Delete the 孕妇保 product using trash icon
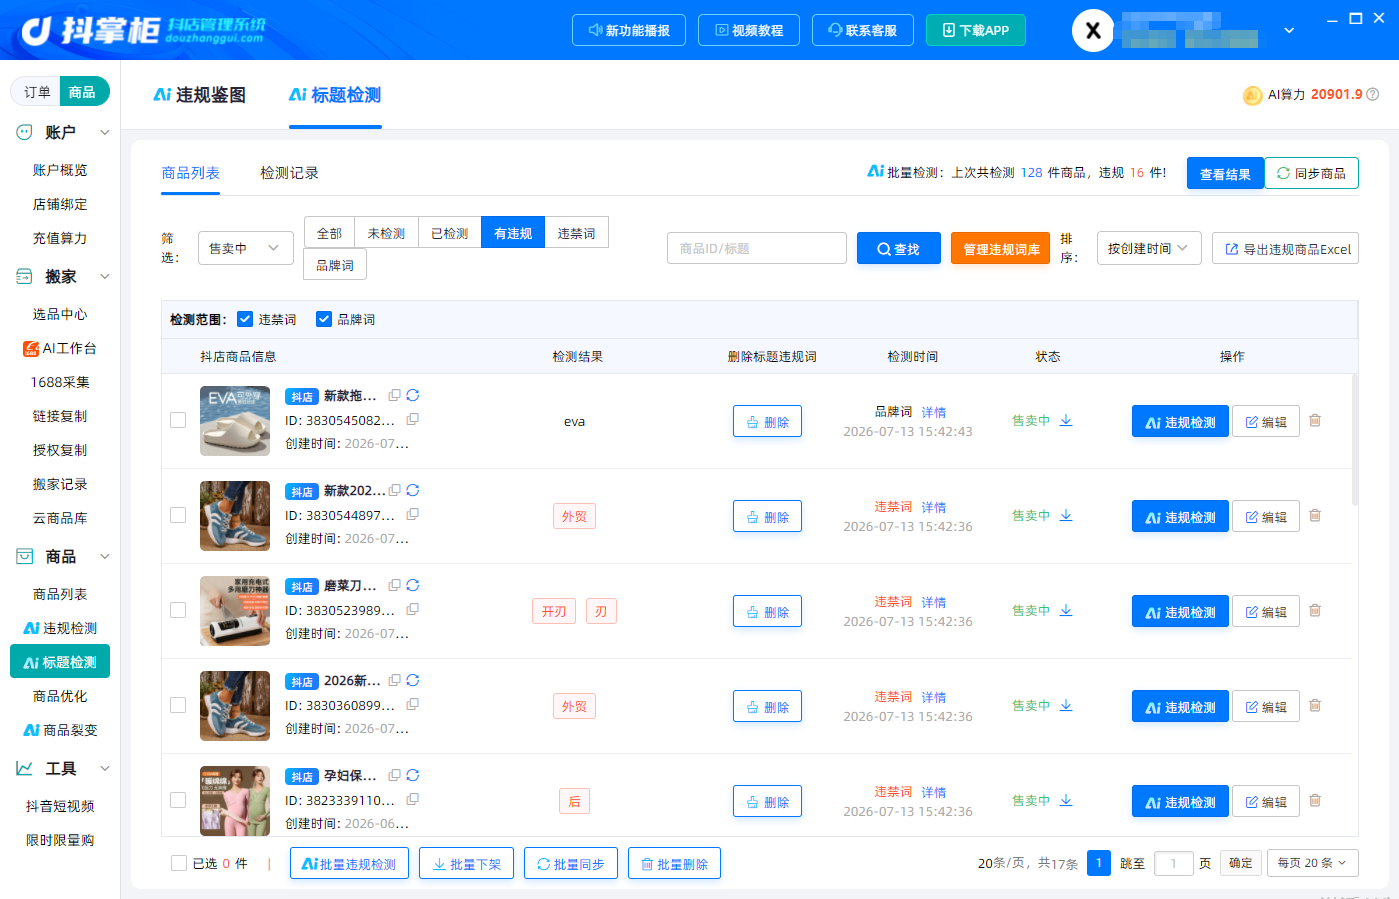The width and height of the screenshot is (1399, 899). tap(1315, 801)
